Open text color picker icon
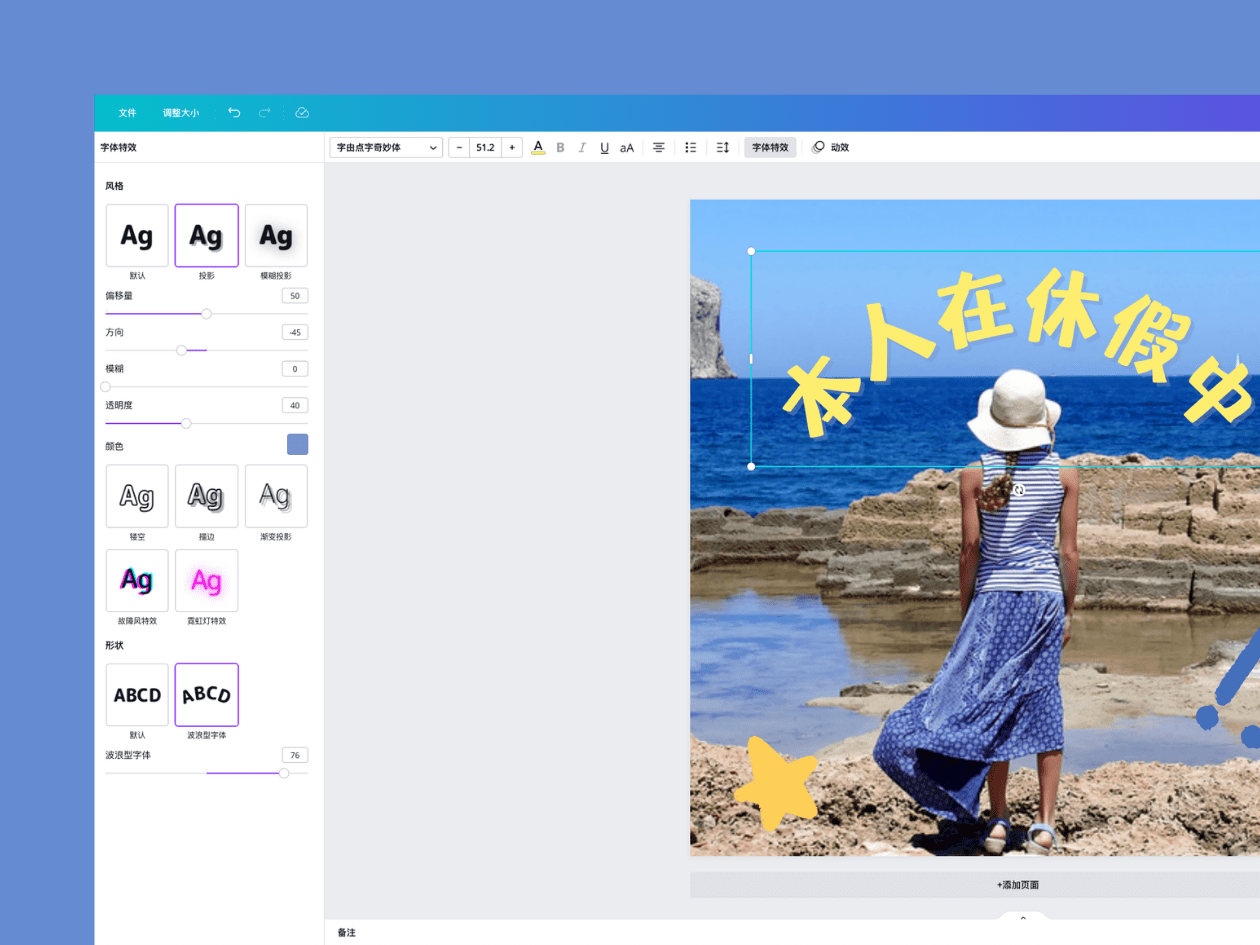The width and height of the screenshot is (1260, 945). 538,147
